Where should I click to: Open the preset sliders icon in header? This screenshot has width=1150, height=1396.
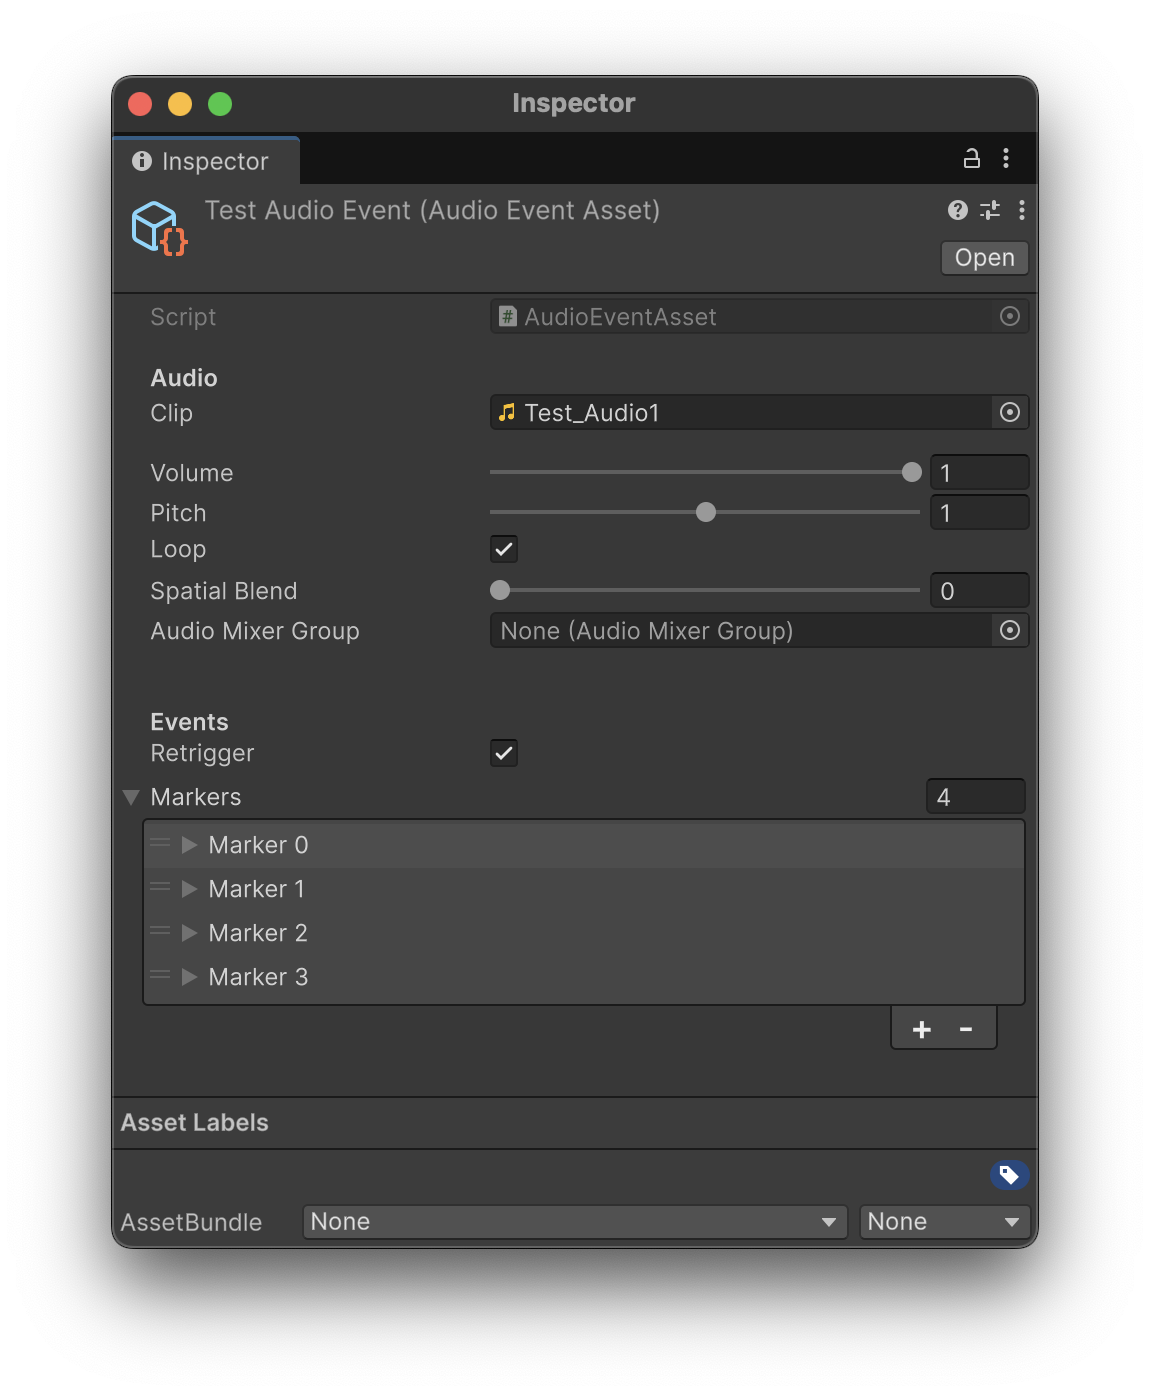(990, 210)
